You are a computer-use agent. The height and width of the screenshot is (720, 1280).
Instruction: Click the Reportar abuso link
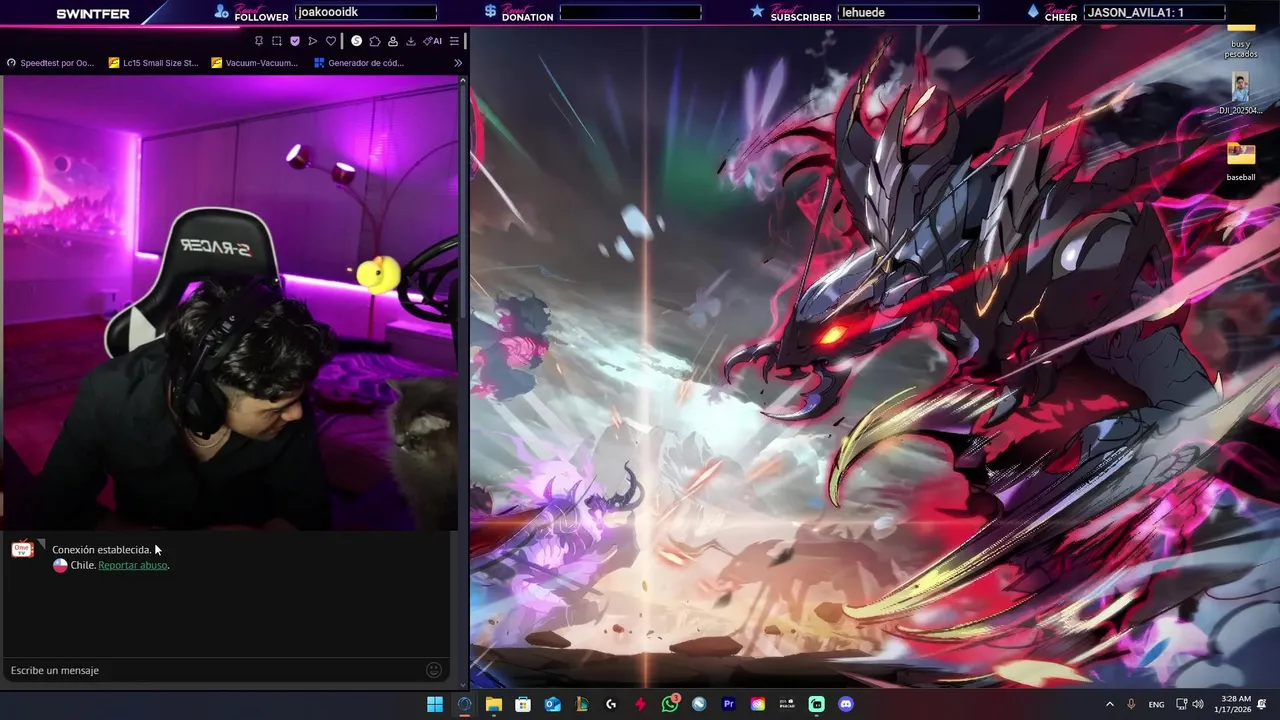(133, 565)
